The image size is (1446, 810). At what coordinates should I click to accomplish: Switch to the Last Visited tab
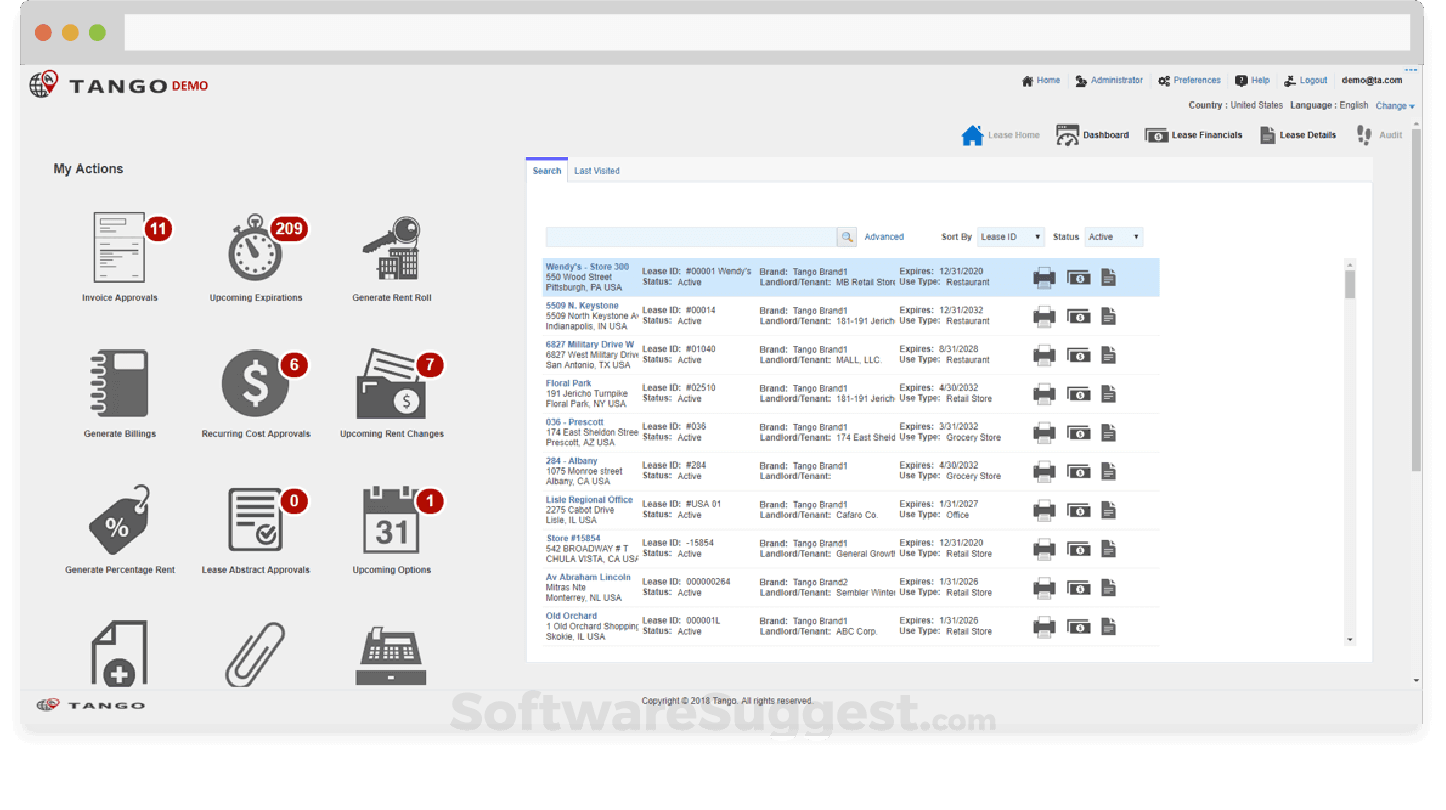point(597,170)
